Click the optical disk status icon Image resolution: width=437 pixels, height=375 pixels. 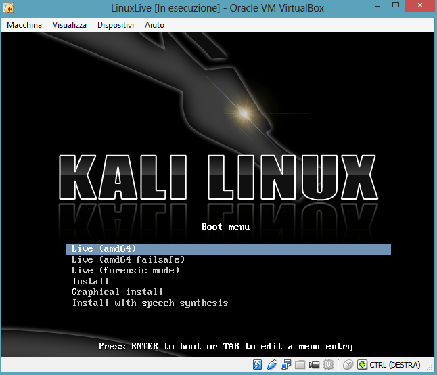(x=257, y=365)
